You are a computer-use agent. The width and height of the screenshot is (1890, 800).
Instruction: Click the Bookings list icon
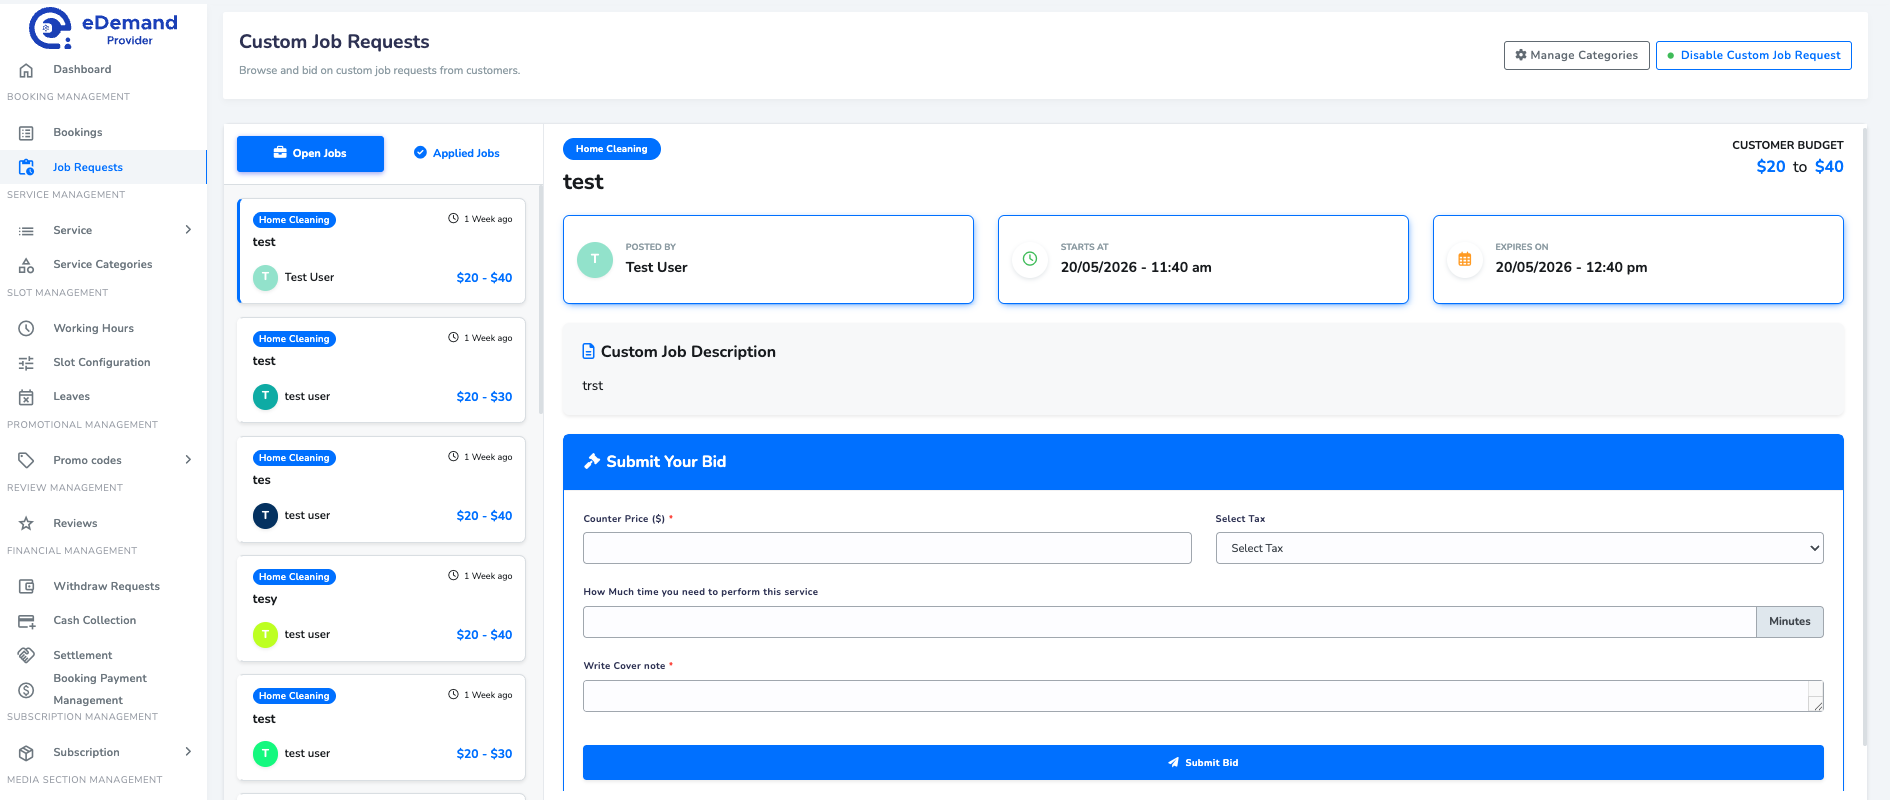(x=27, y=133)
